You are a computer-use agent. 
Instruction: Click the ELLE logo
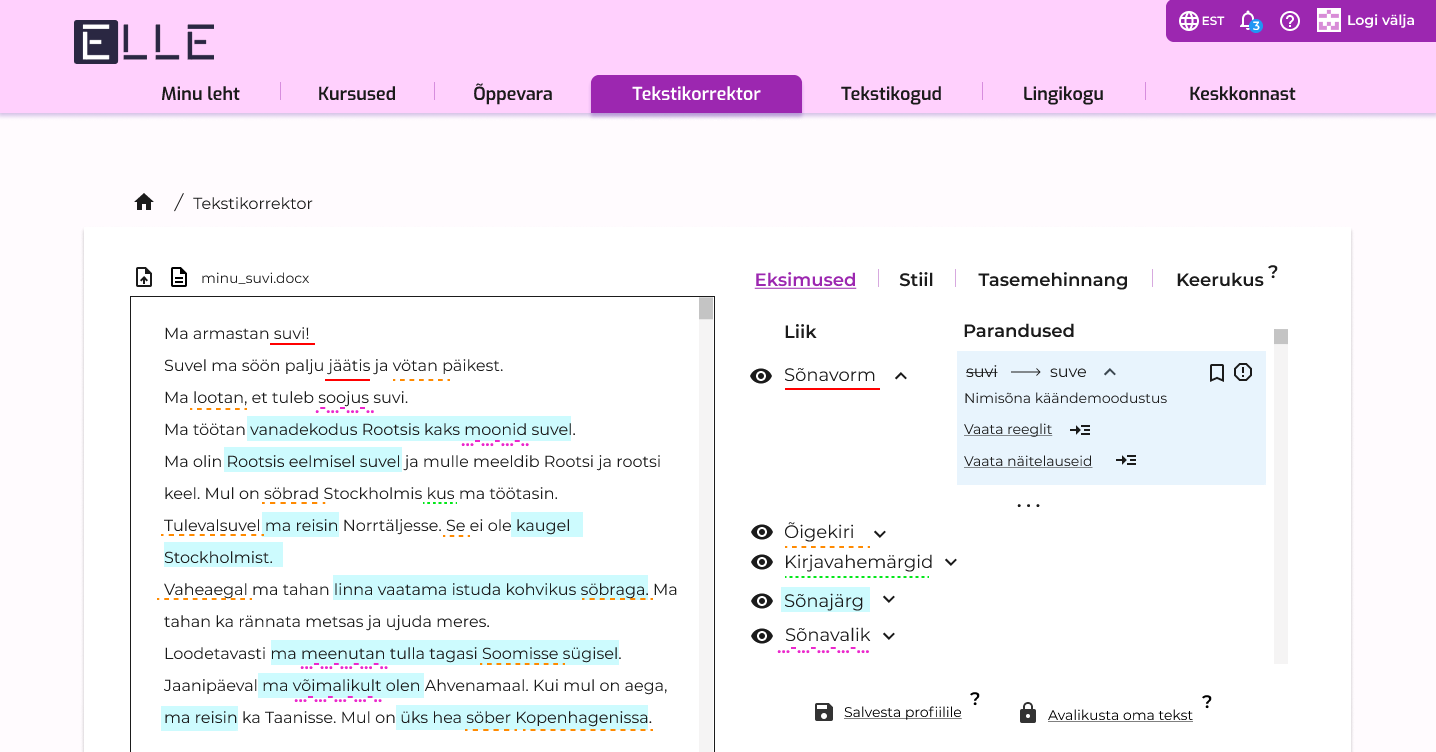click(x=144, y=42)
